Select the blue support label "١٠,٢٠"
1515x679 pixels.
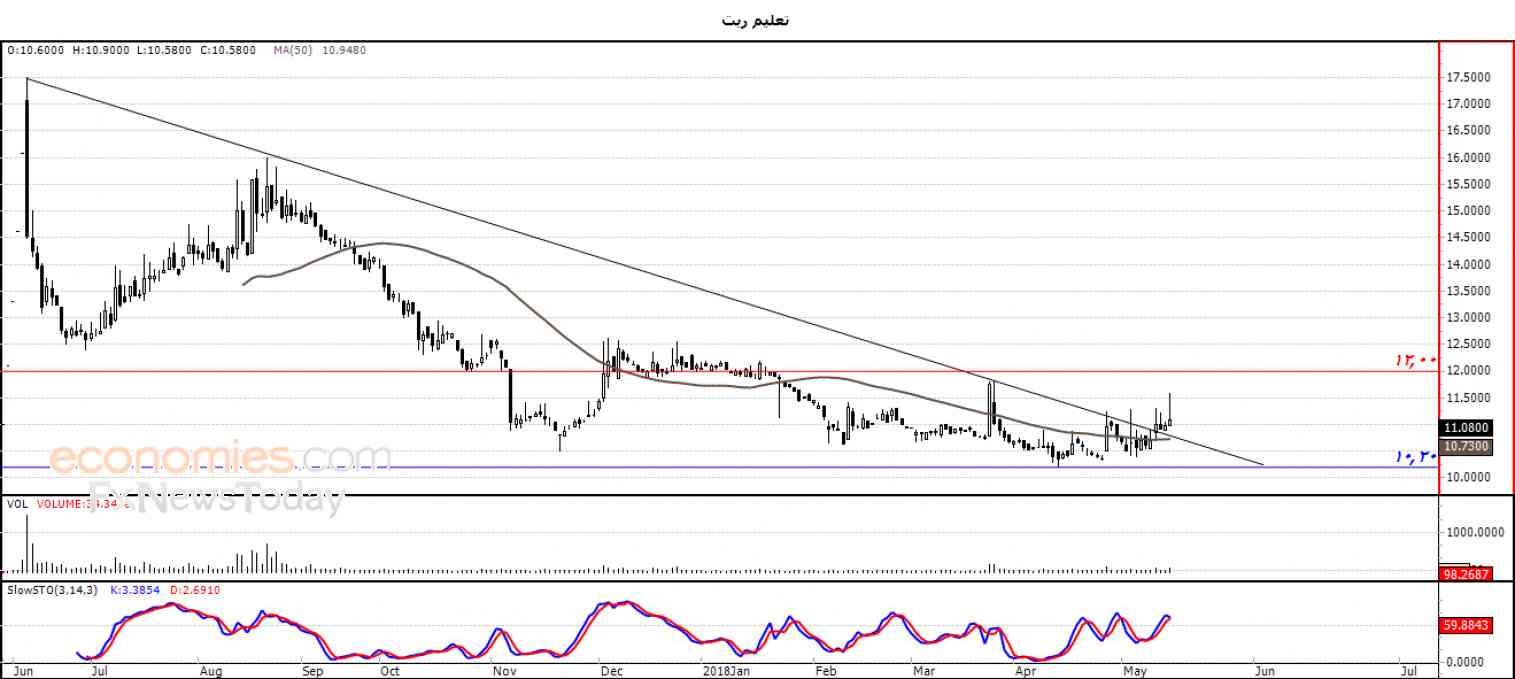click(1415, 456)
